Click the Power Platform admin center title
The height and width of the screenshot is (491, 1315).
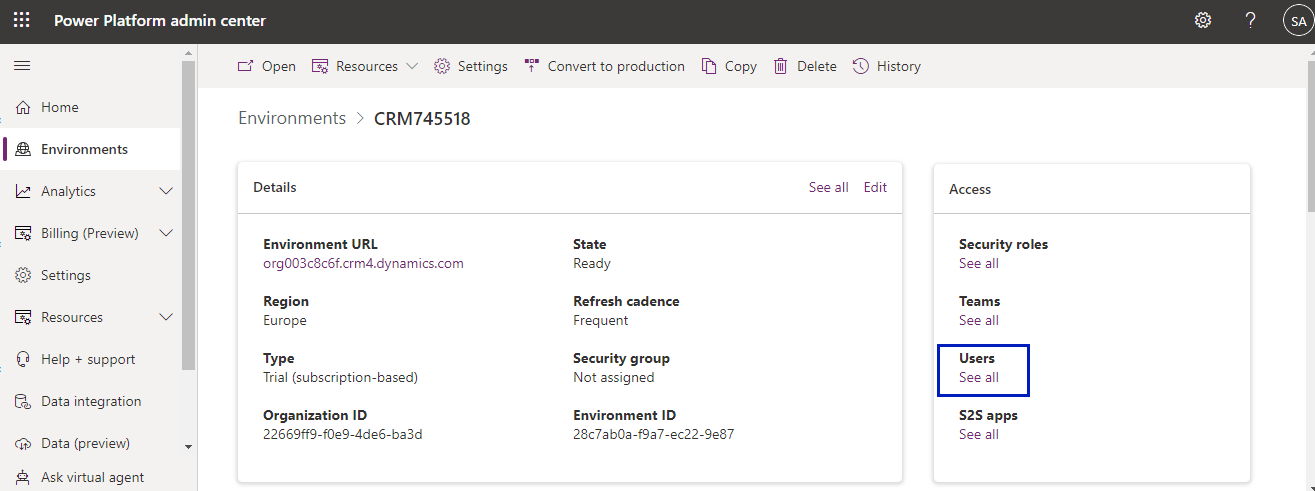pyautogui.click(x=160, y=20)
